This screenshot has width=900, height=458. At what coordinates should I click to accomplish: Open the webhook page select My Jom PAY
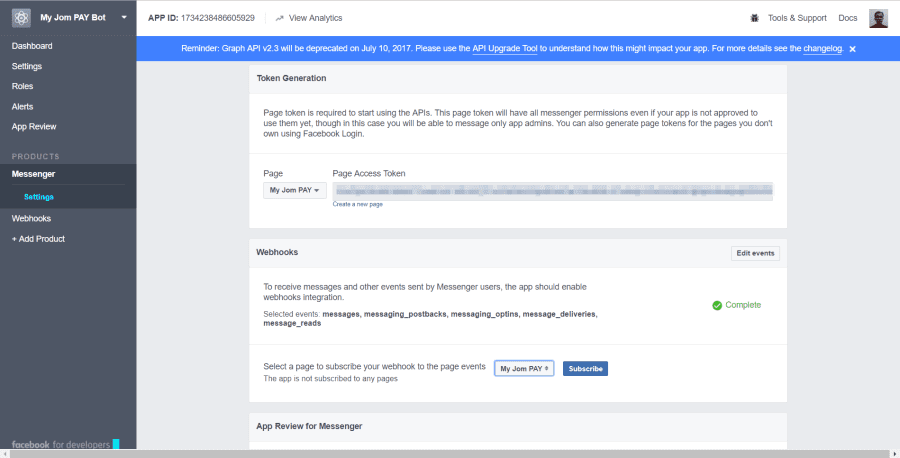[x=524, y=368]
